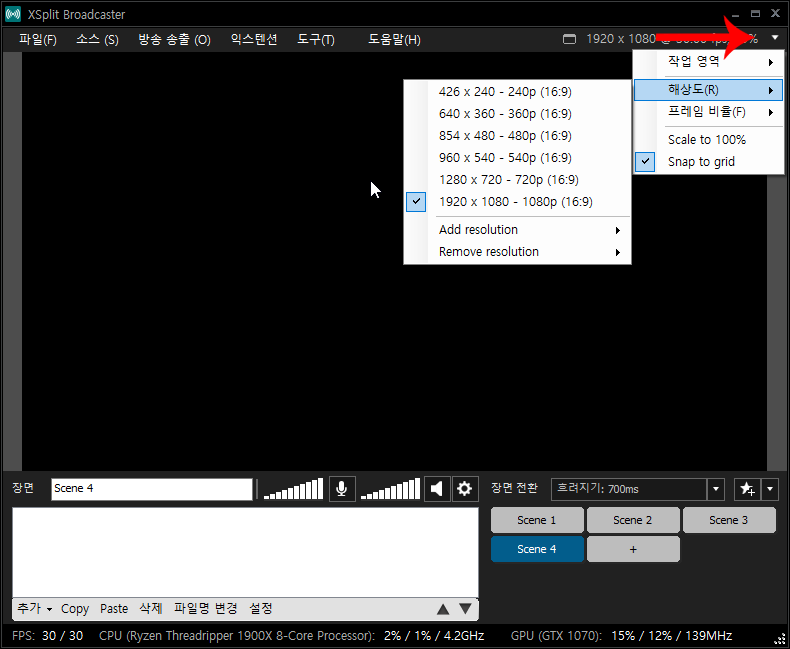
Task: Mute the speaker volume icon
Action: coord(437,488)
